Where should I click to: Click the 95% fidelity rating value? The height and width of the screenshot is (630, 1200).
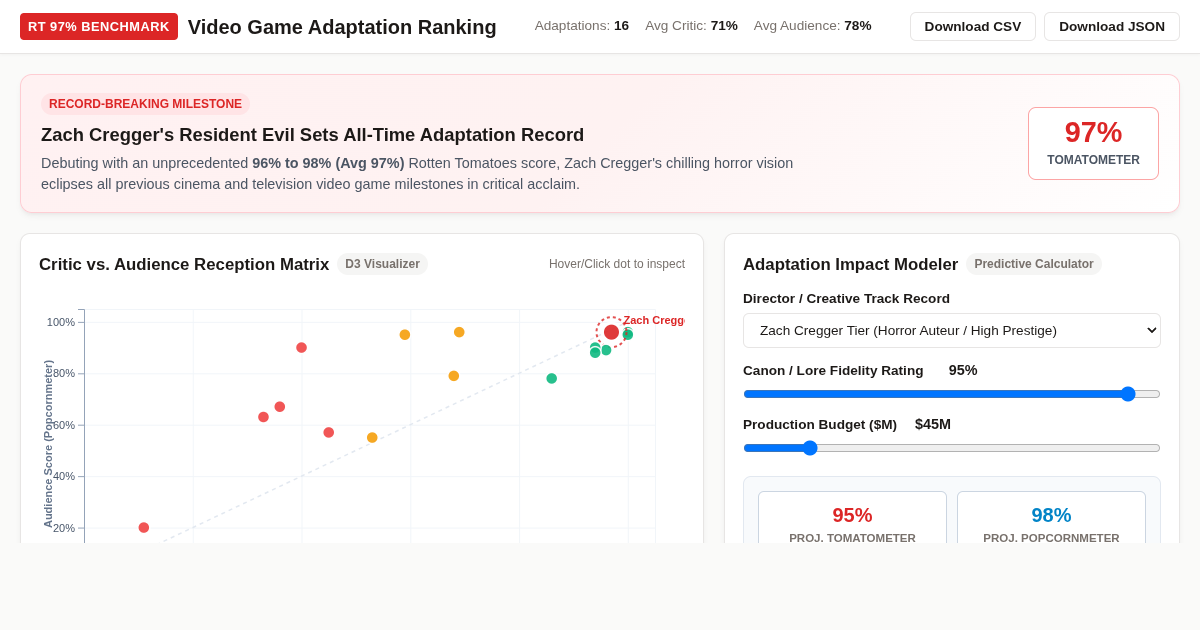pos(963,370)
